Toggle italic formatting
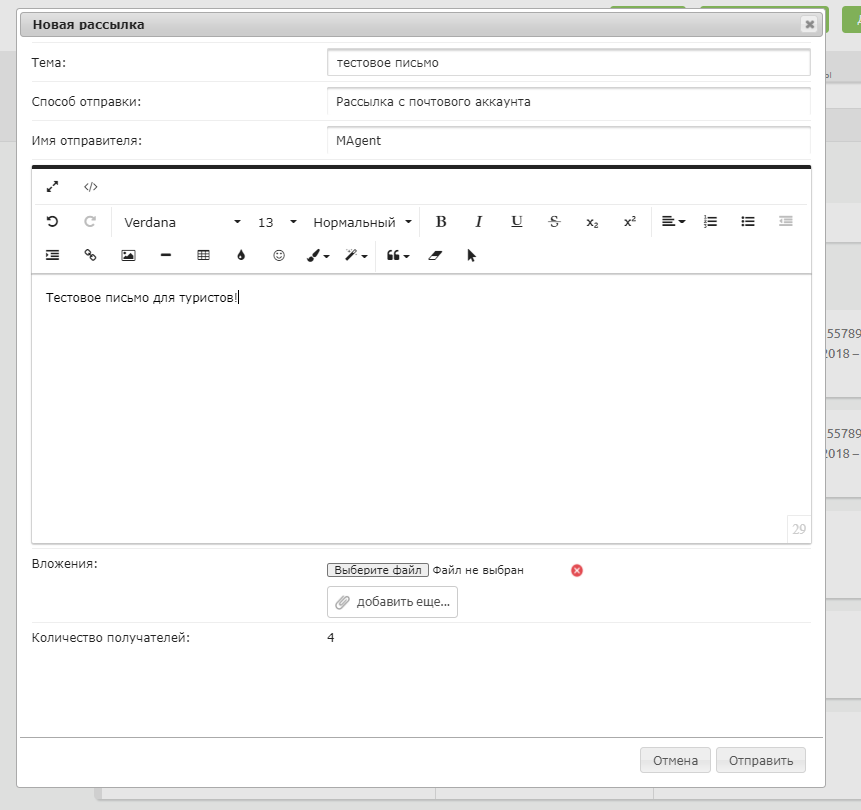Image resolution: width=861 pixels, height=810 pixels. pos(479,222)
